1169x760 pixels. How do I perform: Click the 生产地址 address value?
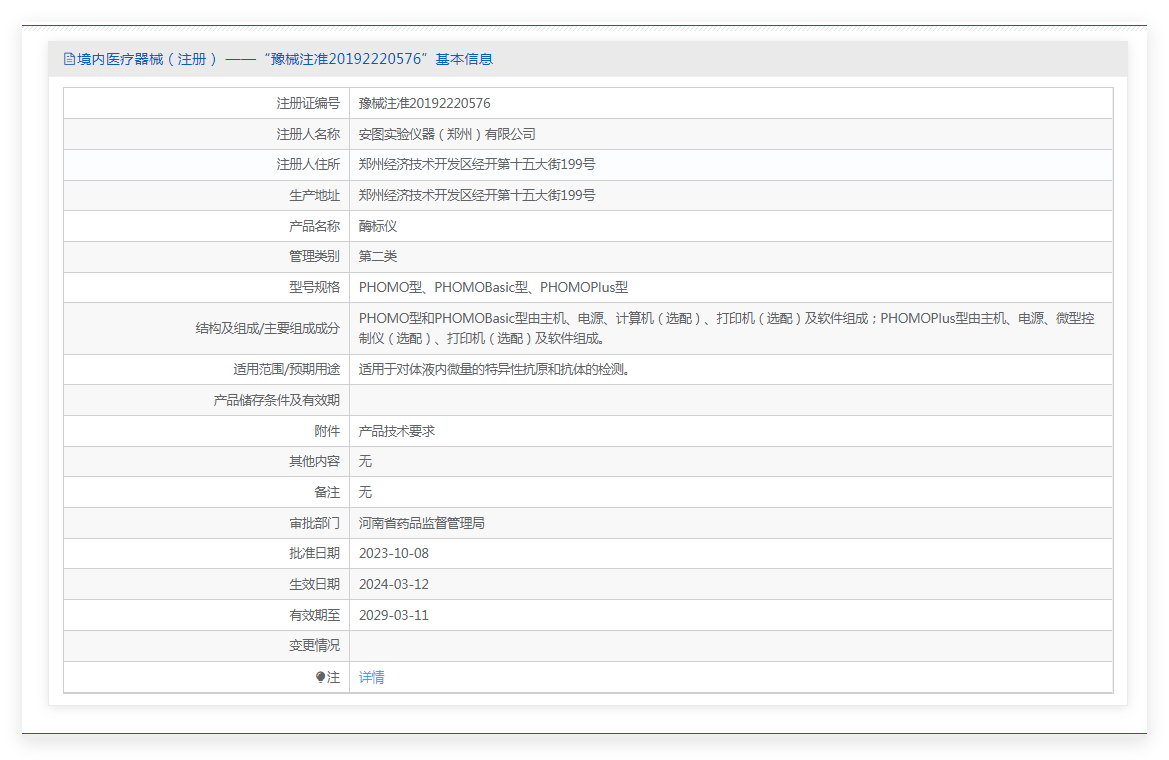(x=476, y=195)
